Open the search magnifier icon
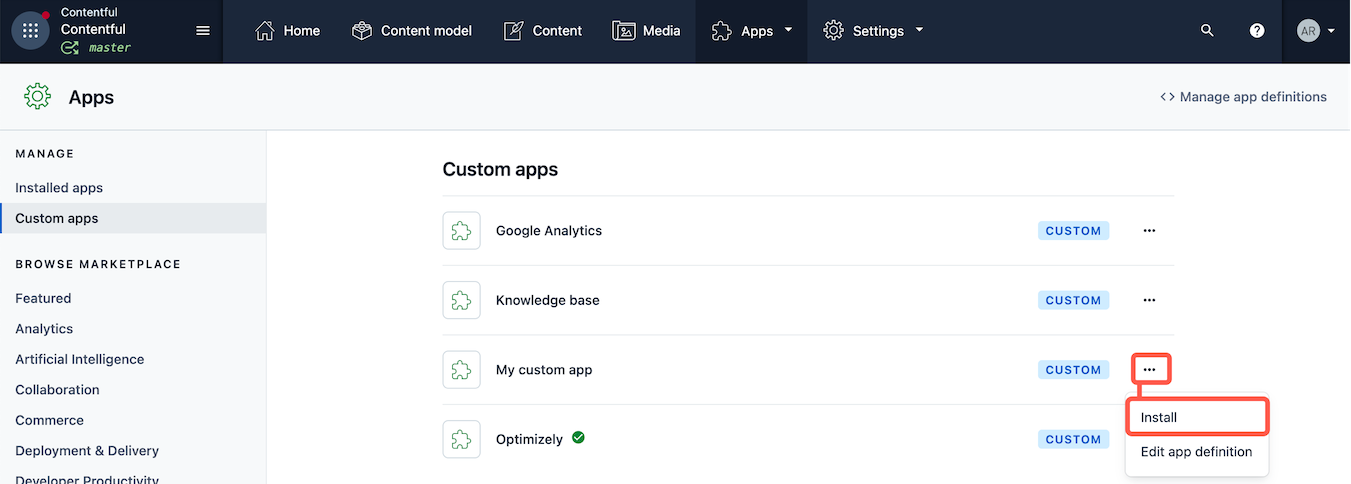The width and height of the screenshot is (1351, 484). click(x=1207, y=31)
